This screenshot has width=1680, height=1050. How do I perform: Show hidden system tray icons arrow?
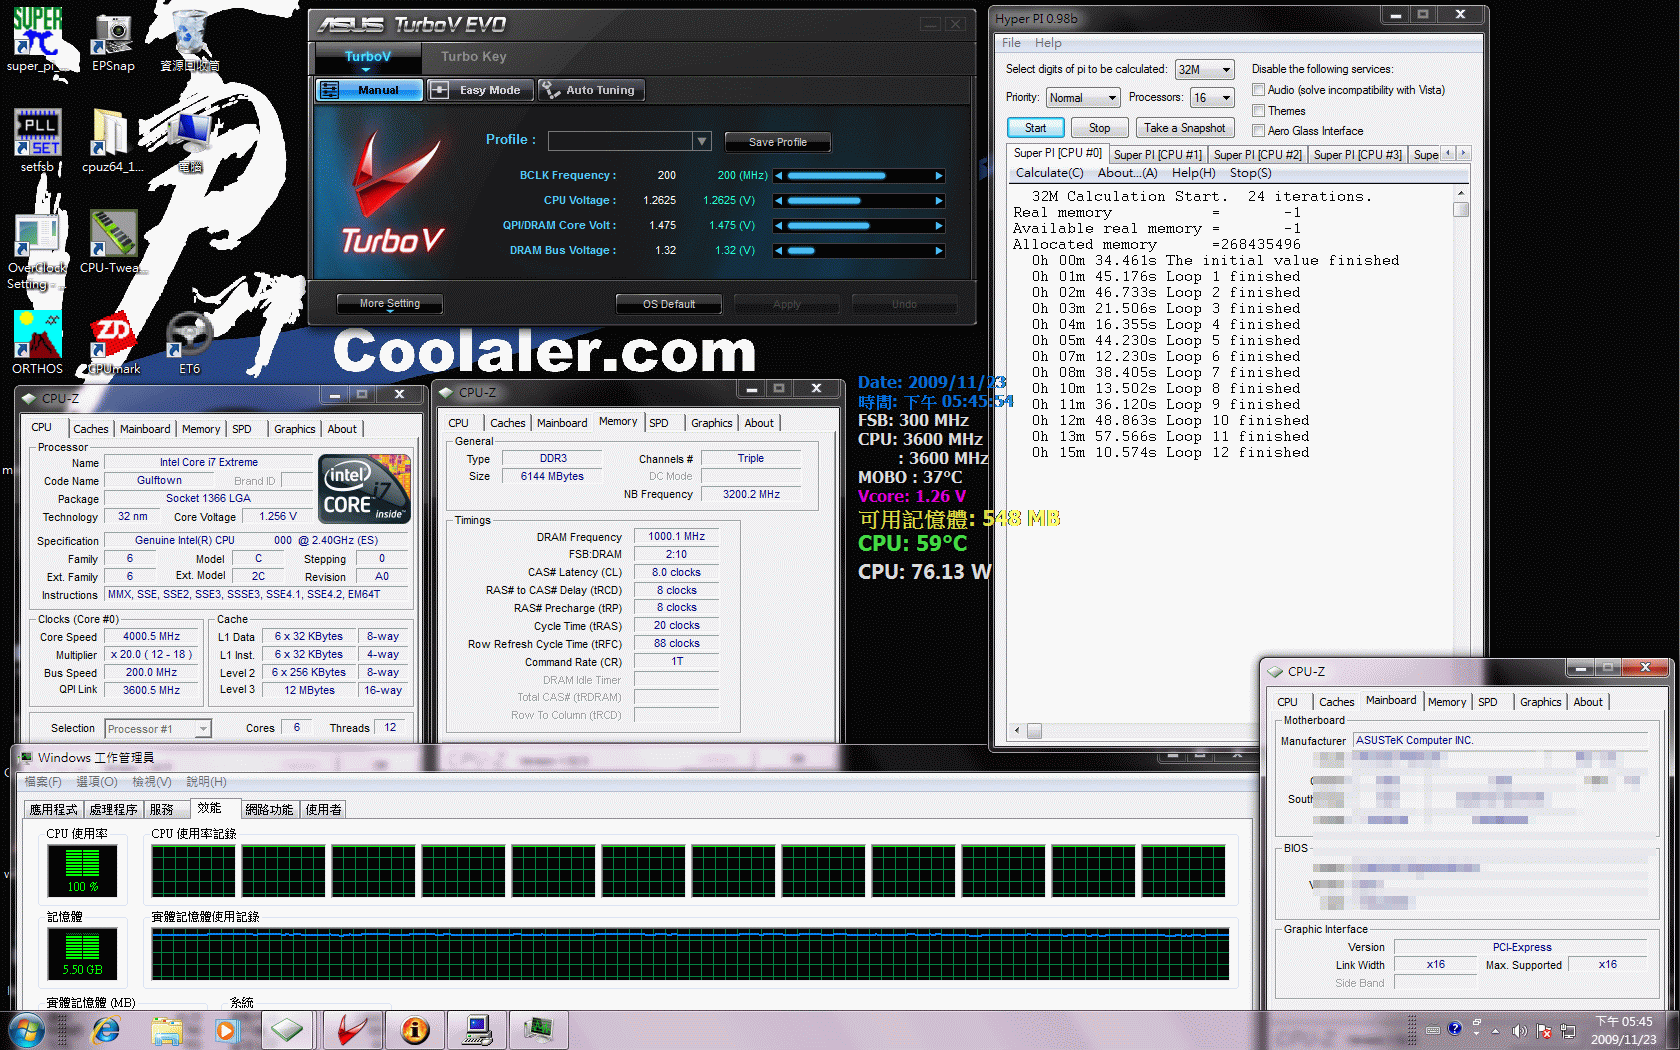pos(1495,1030)
